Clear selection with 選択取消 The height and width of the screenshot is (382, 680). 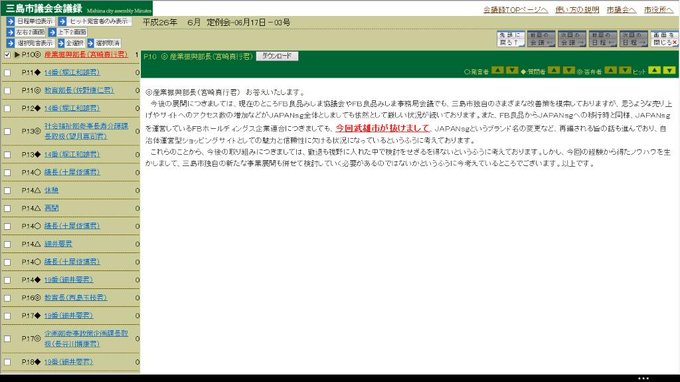pos(104,43)
